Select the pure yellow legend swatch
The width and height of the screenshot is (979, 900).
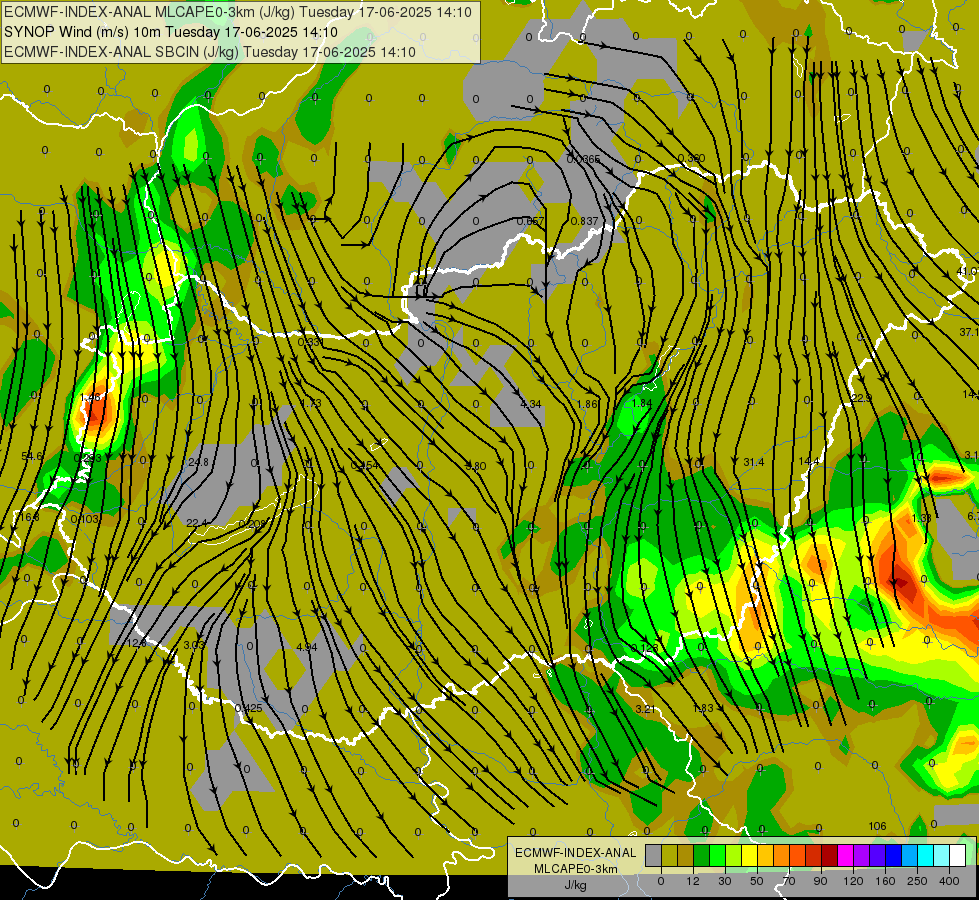click(x=750, y=855)
